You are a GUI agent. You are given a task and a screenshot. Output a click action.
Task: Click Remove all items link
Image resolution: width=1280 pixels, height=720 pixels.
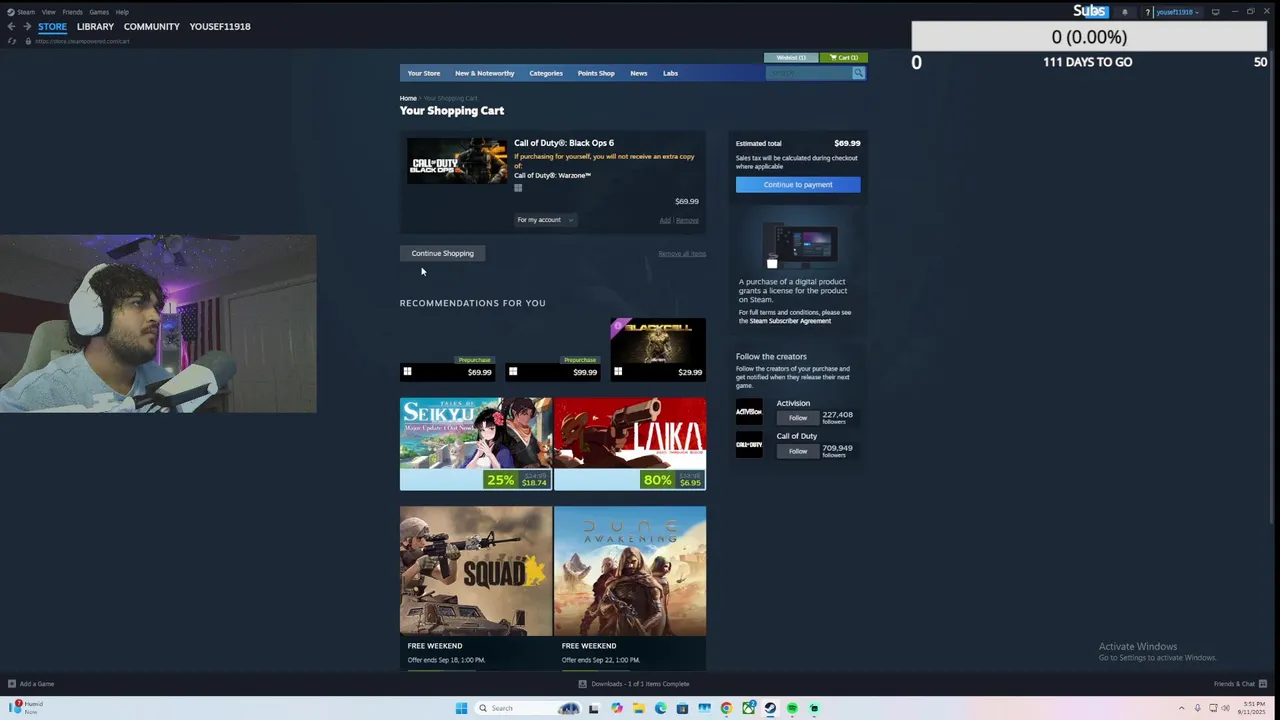click(682, 254)
